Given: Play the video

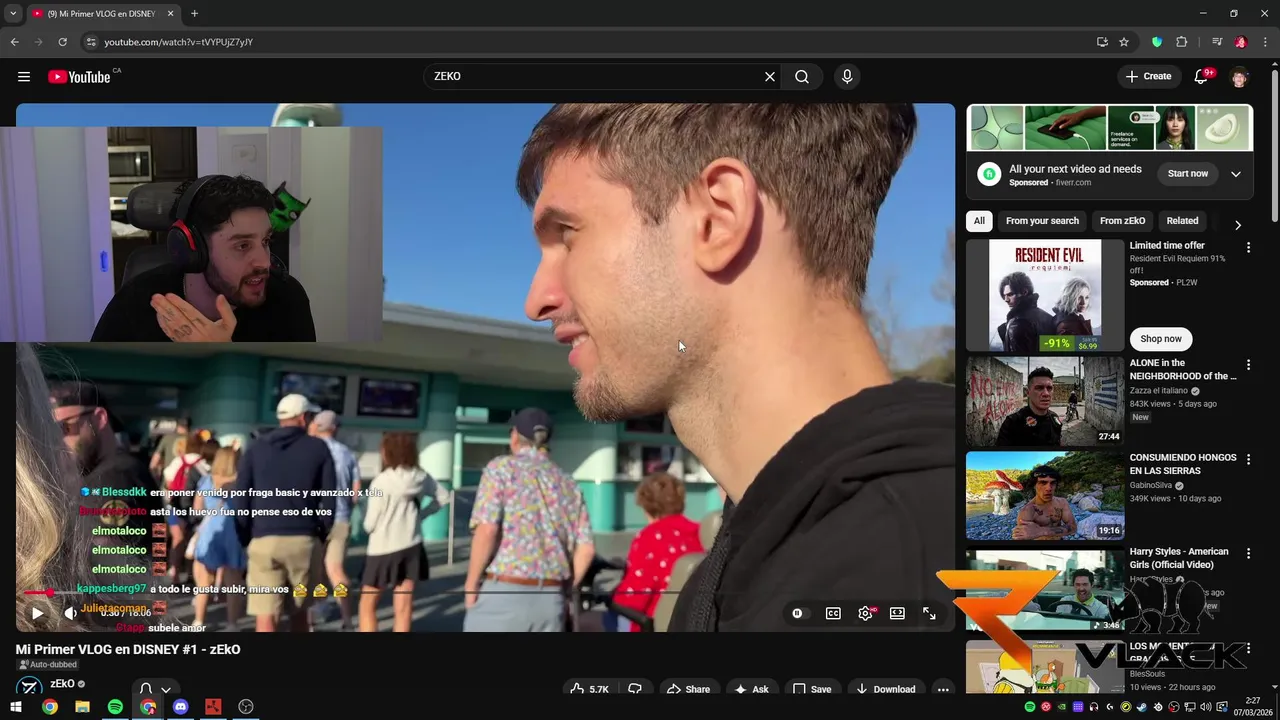Looking at the screenshot, I should [37, 613].
